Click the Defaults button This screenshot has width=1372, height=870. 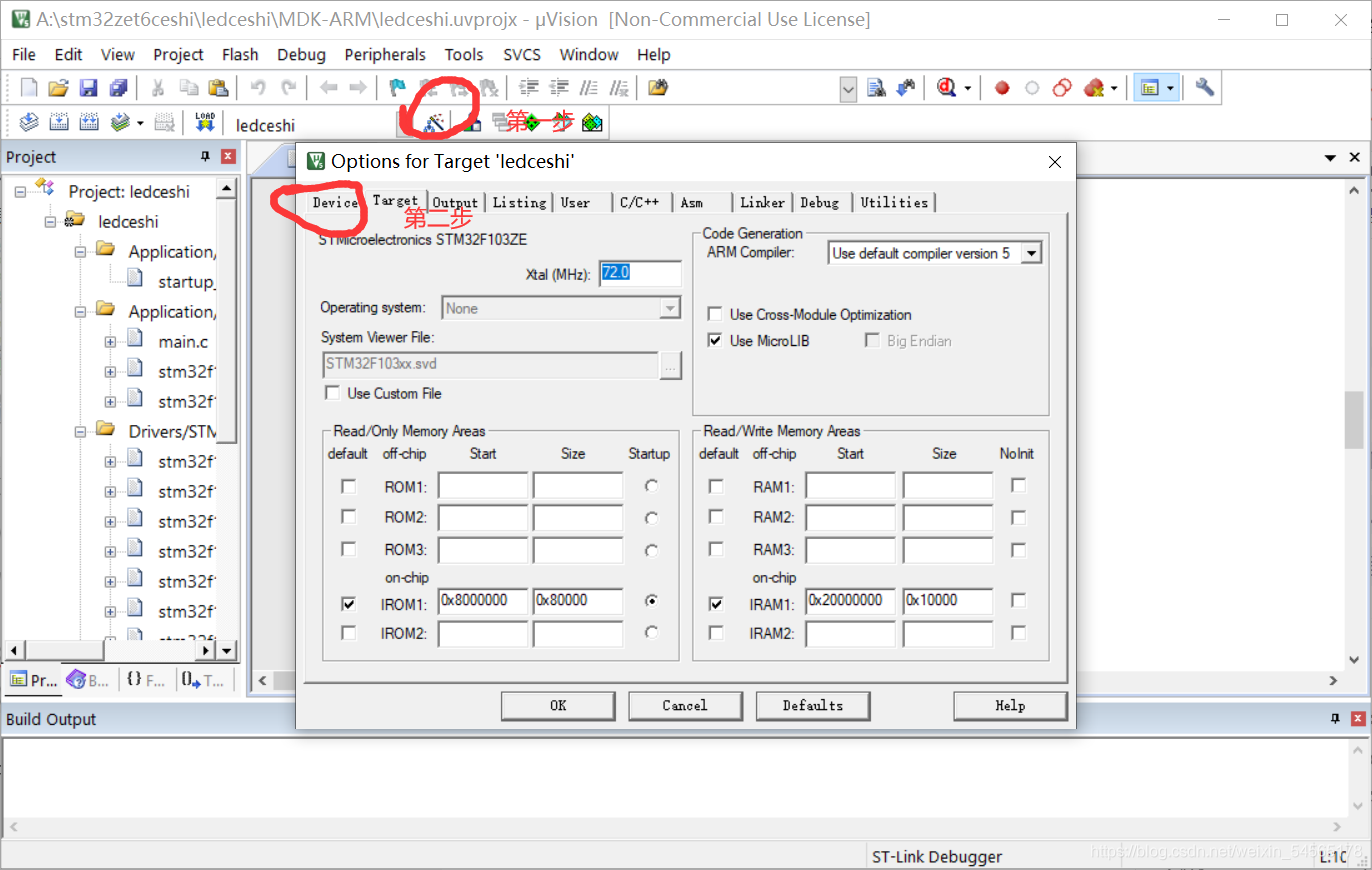813,706
